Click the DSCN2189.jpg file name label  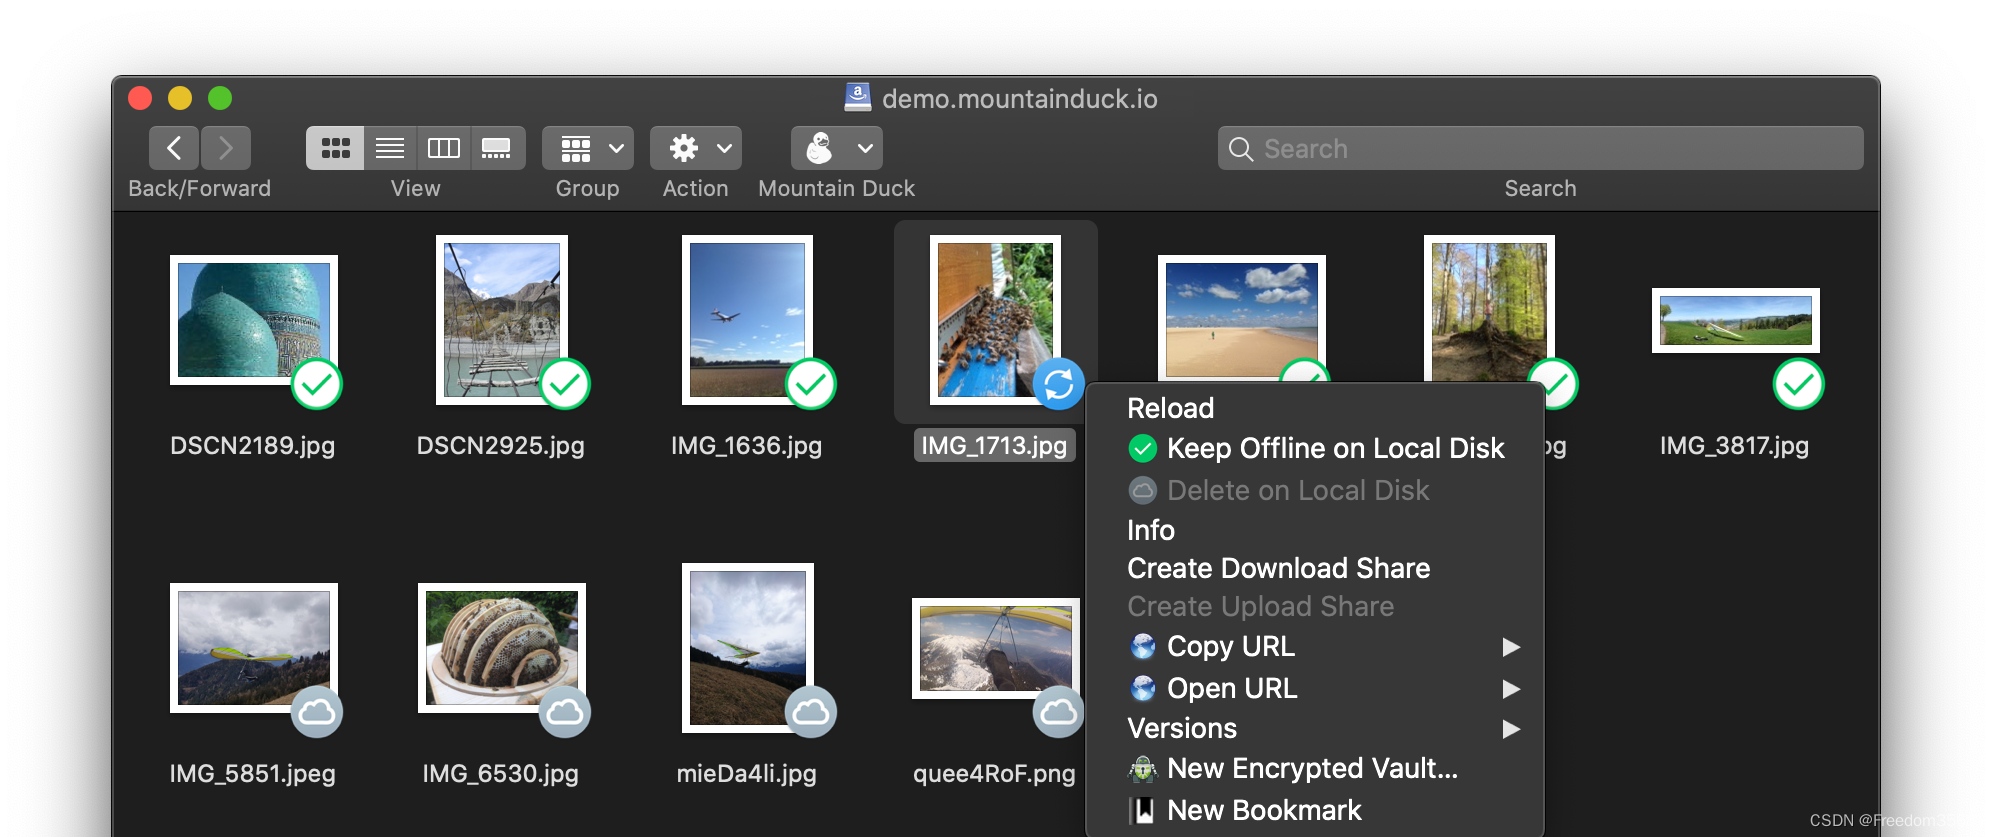253,445
